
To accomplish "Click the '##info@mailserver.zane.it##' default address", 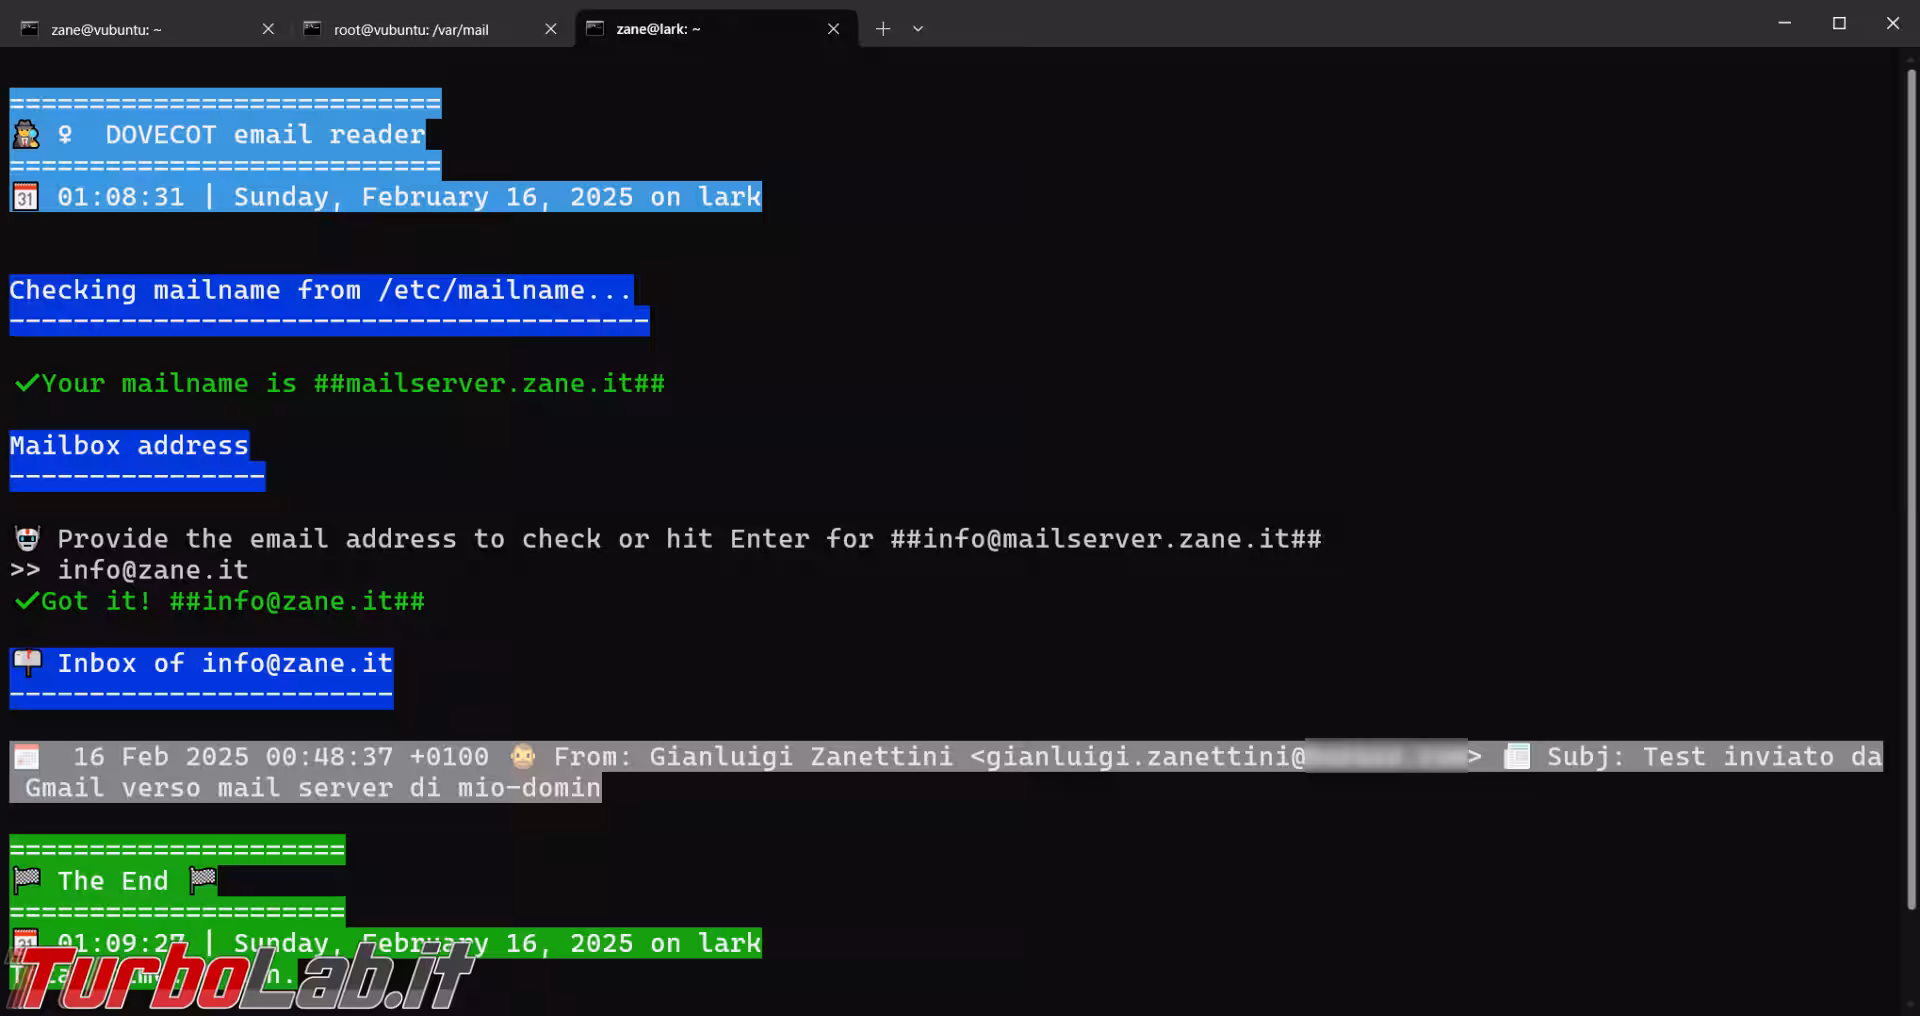I will click(1106, 539).
